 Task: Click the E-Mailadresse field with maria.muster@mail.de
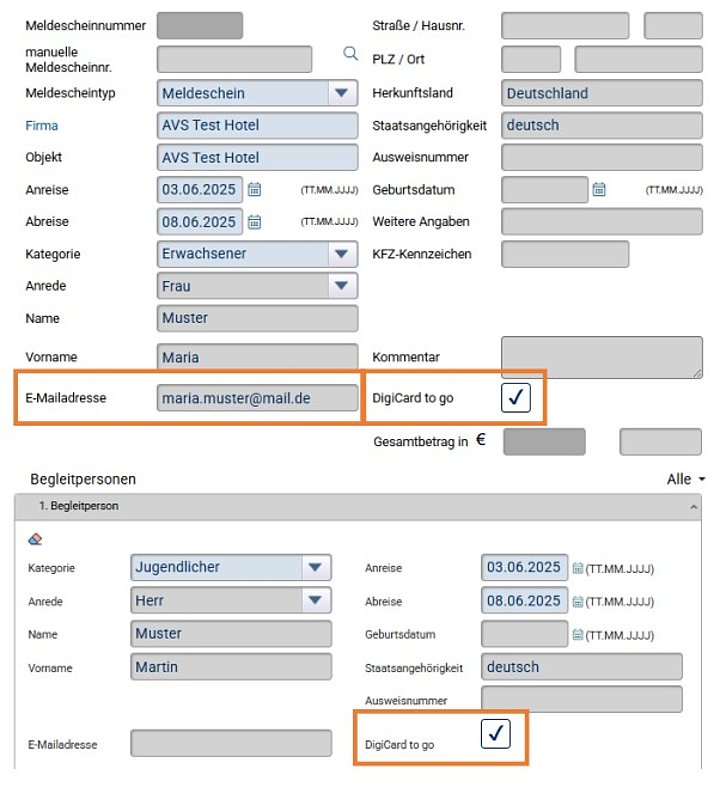pos(257,398)
